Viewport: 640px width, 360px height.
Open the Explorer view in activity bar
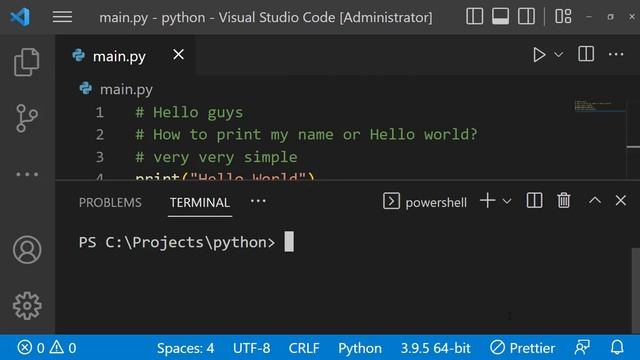(27, 62)
